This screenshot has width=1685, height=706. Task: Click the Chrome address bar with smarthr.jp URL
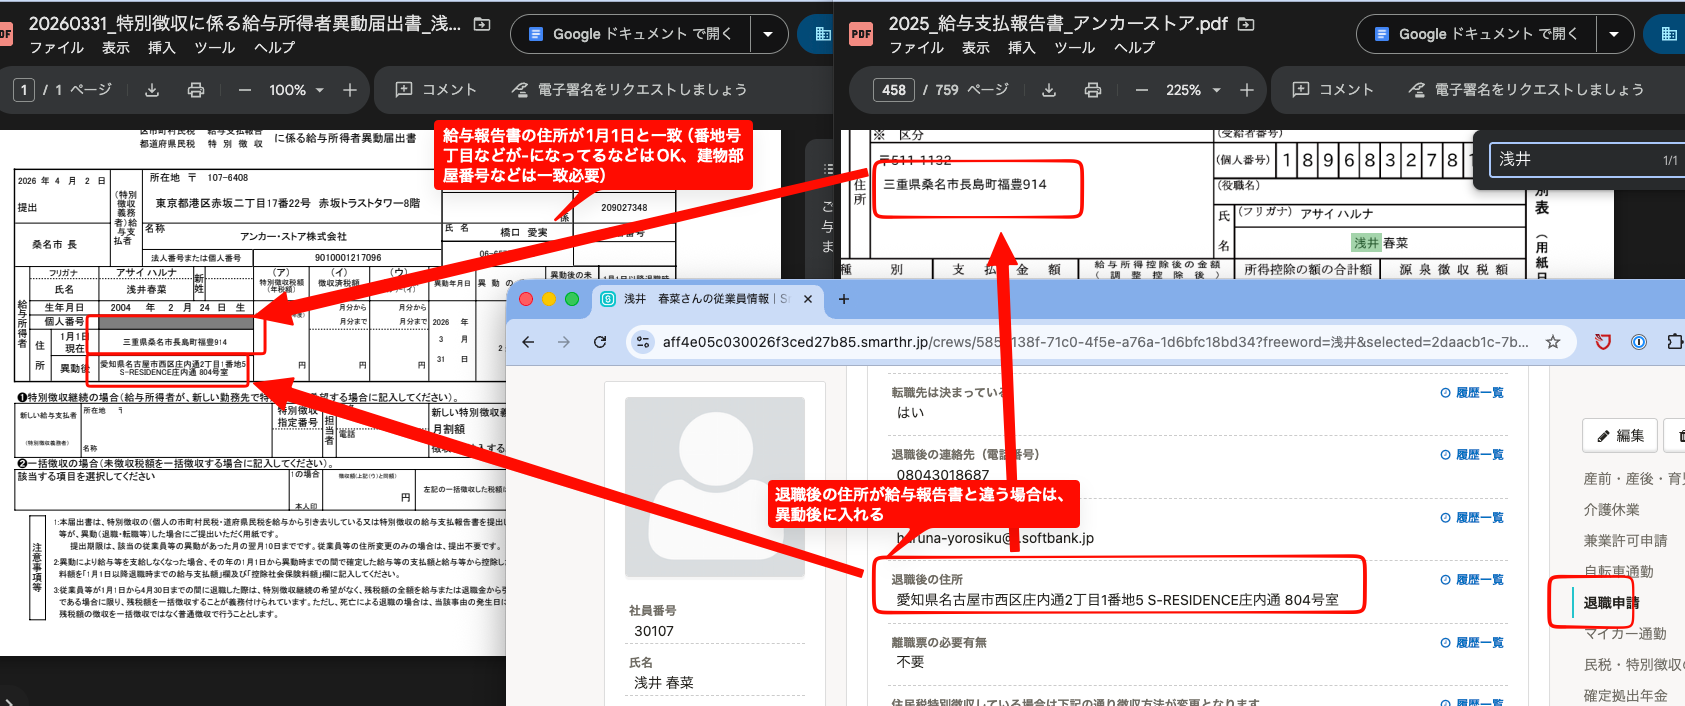(1095, 342)
